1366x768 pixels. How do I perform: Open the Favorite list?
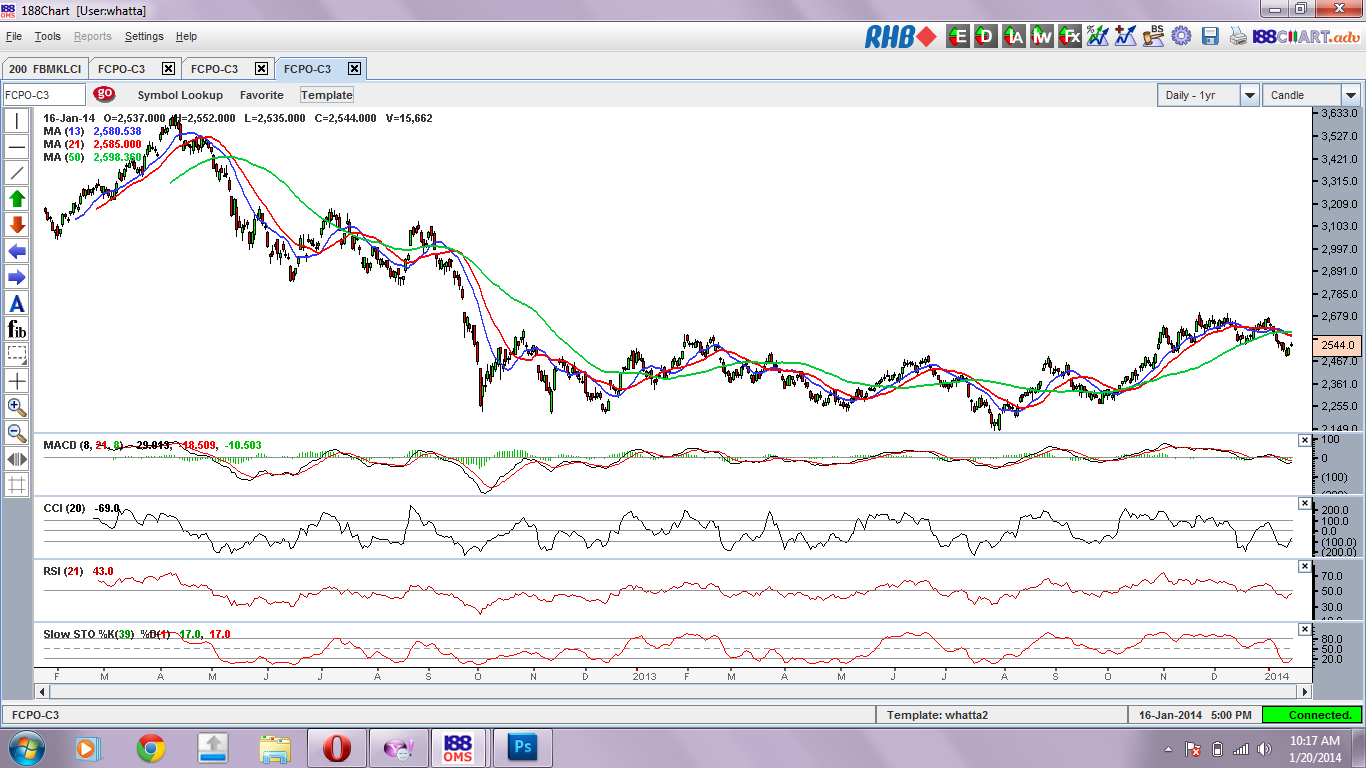point(262,95)
